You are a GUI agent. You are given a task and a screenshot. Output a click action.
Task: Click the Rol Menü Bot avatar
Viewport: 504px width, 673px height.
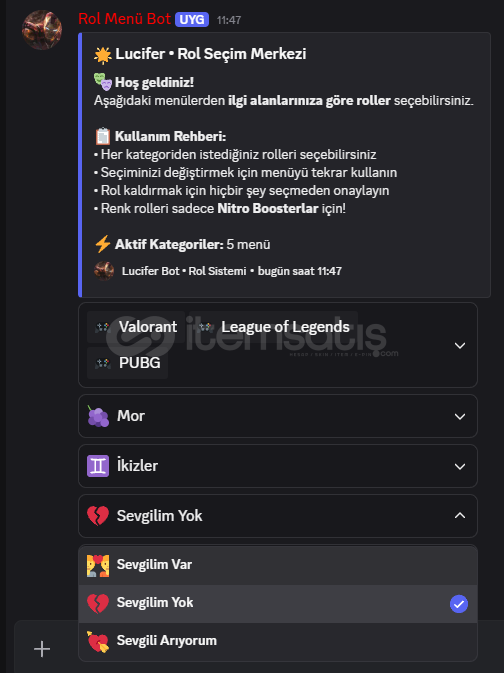pos(42,30)
